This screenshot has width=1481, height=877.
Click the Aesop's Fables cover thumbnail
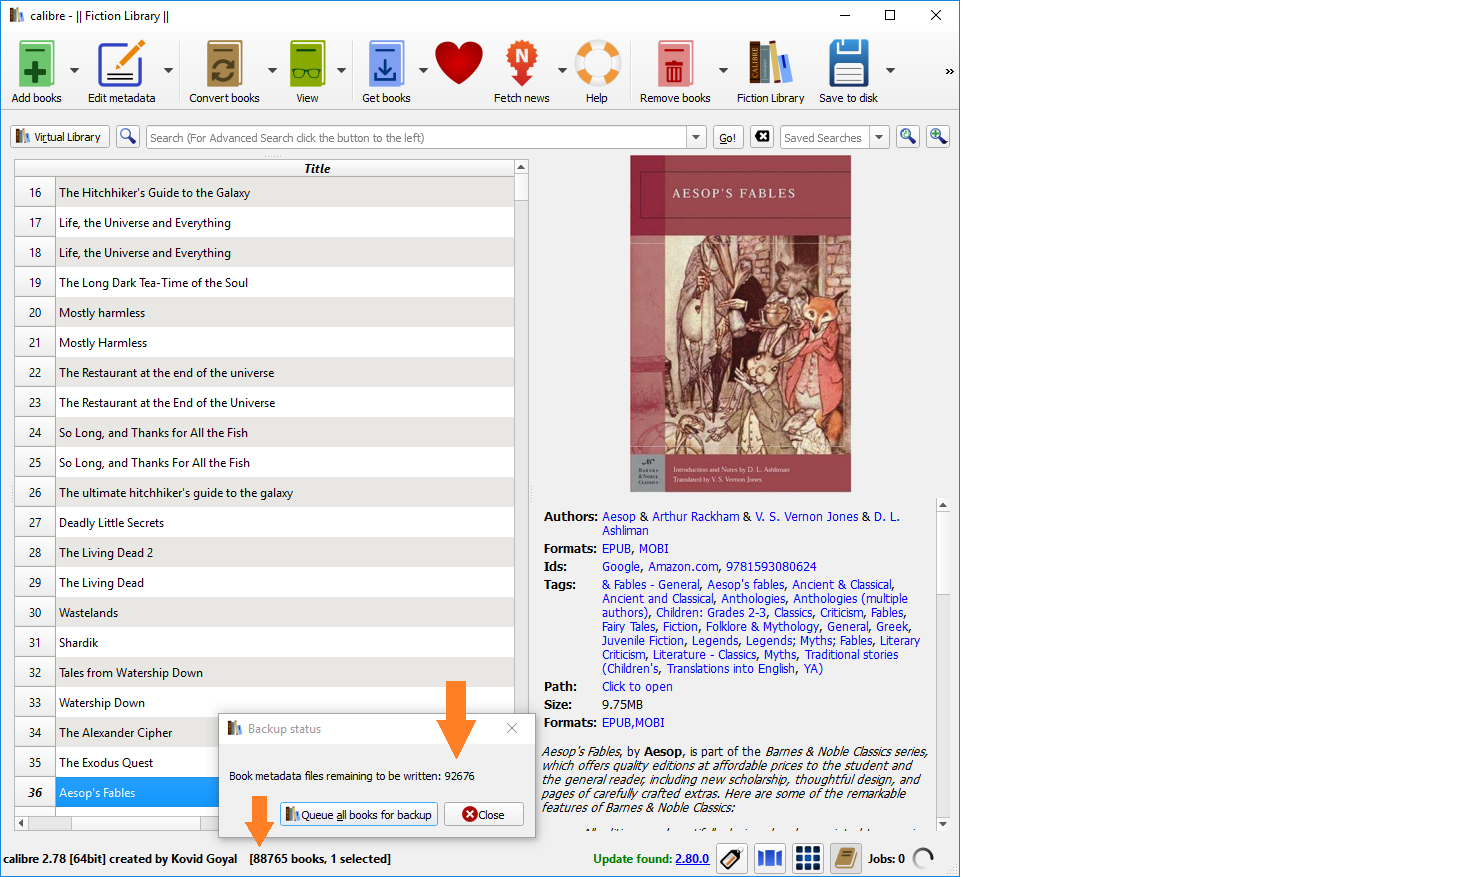click(x=740, y=323)
